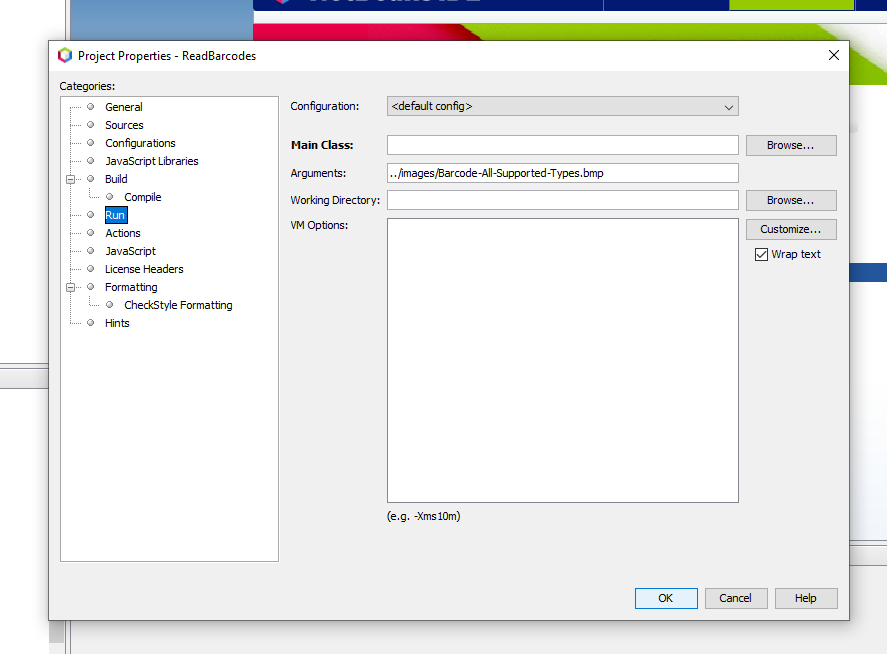The height and width of the screenshot is (654, 887).
Task: Open the Configurations category
Action: 141,143
